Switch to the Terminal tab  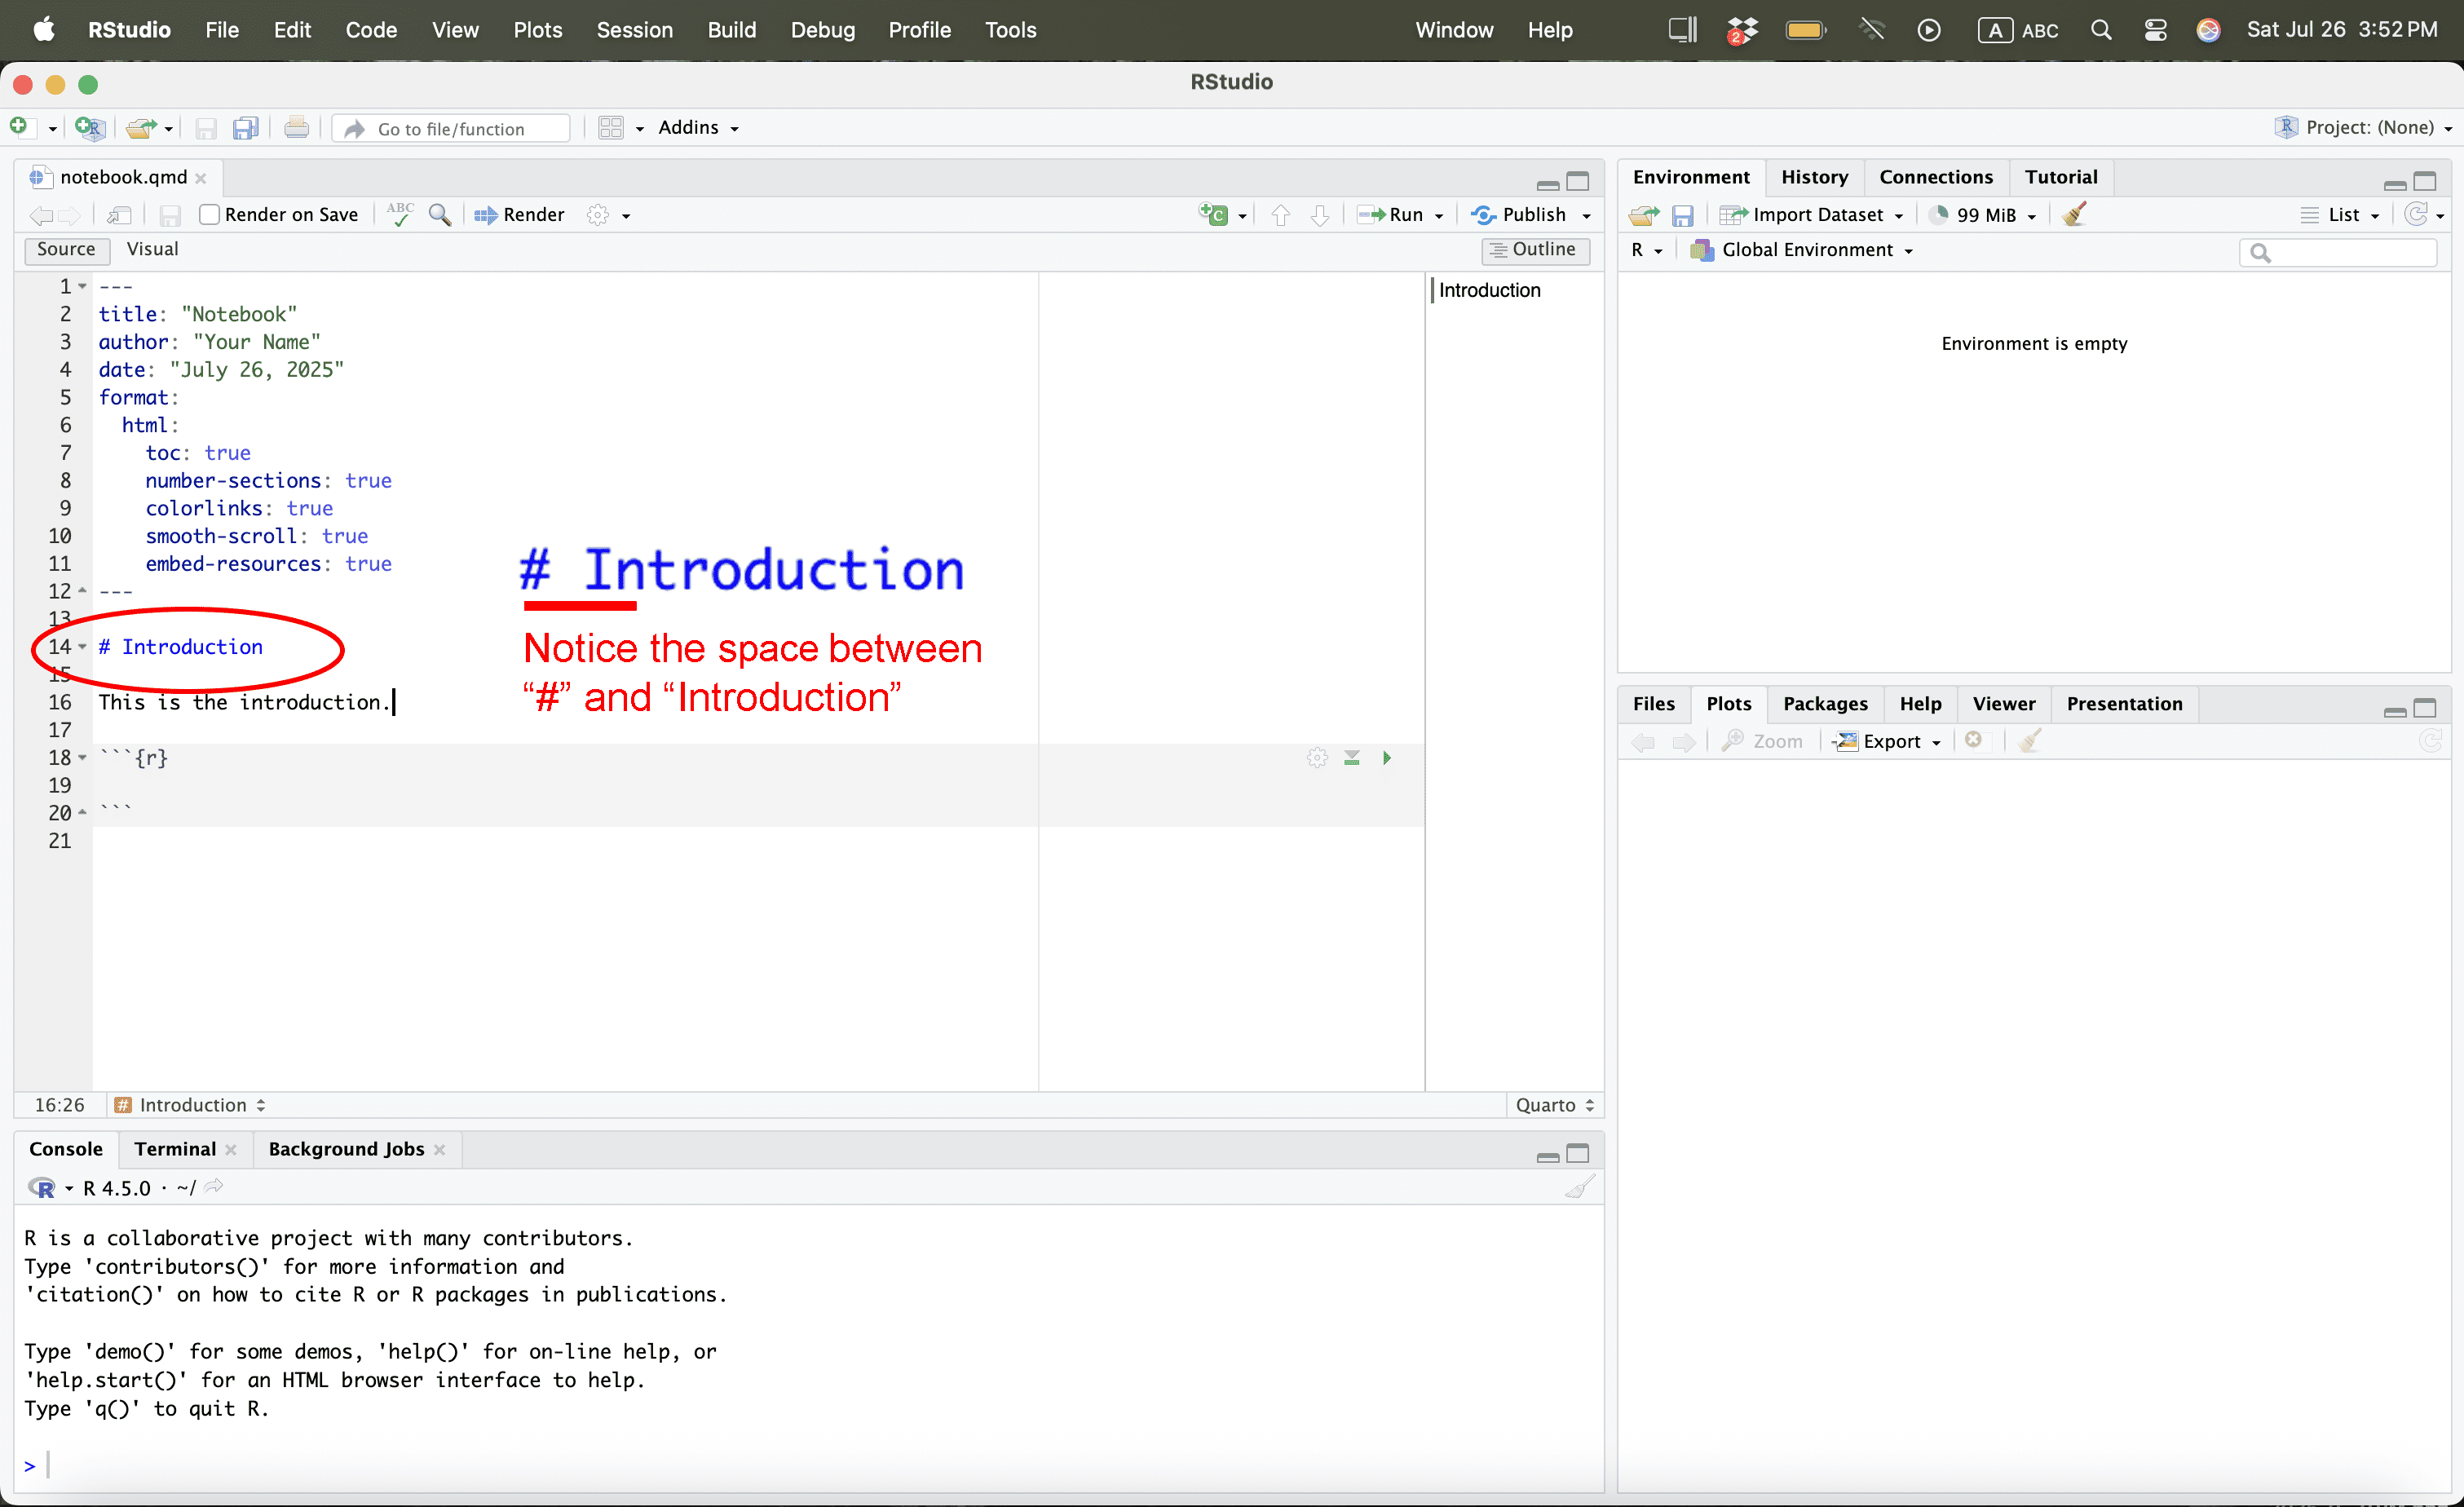[175, 1149]
